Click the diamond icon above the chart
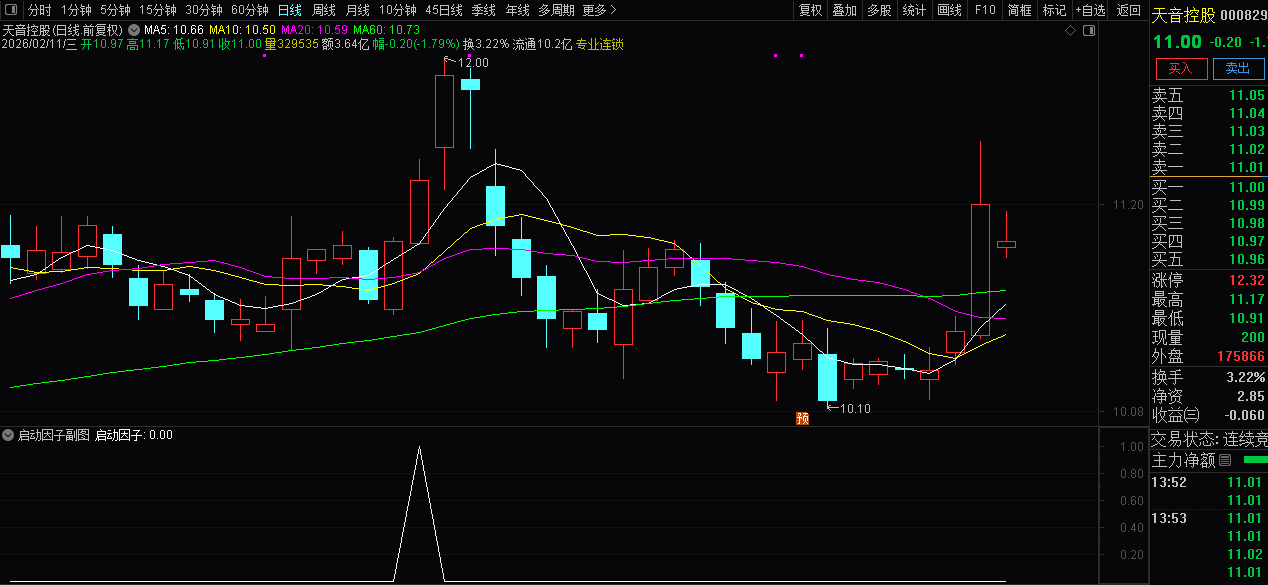Viewport: 1268px width, 585px height. pos(1071,31)
